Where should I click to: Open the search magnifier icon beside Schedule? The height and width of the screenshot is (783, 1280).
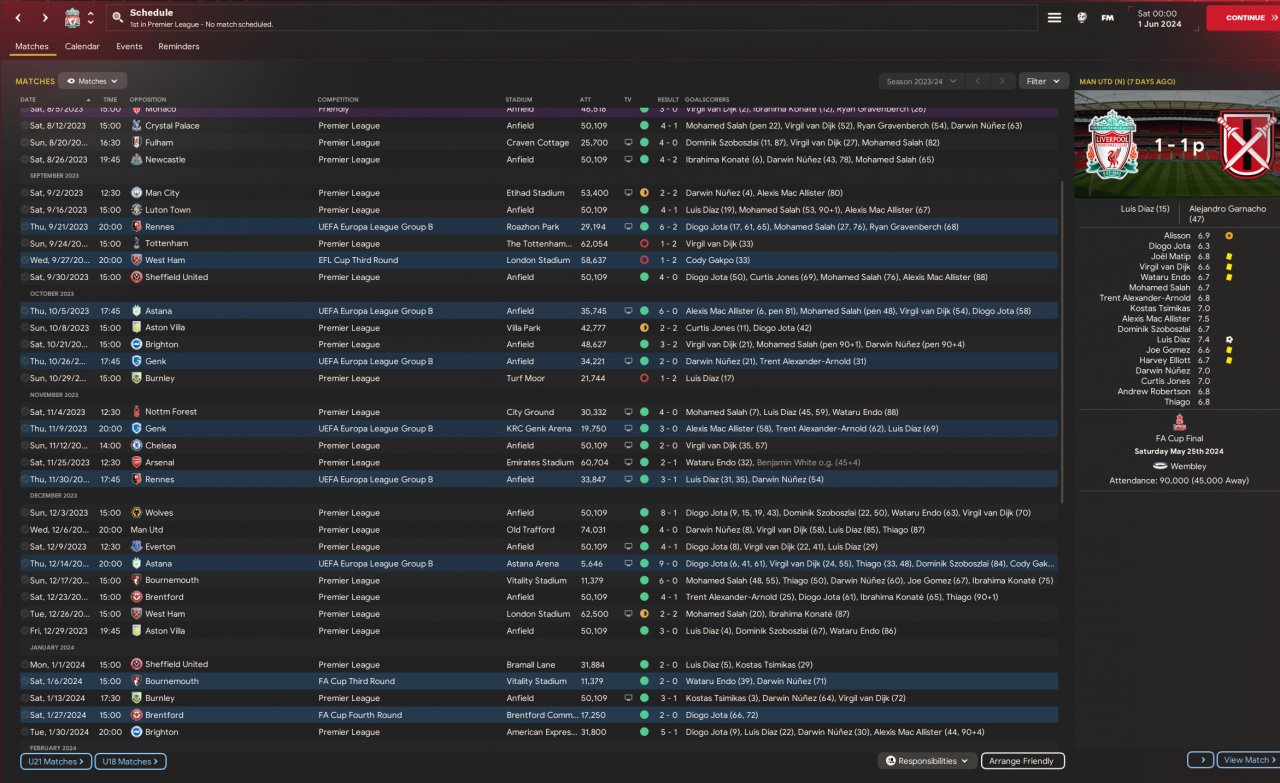pos(117,18)
